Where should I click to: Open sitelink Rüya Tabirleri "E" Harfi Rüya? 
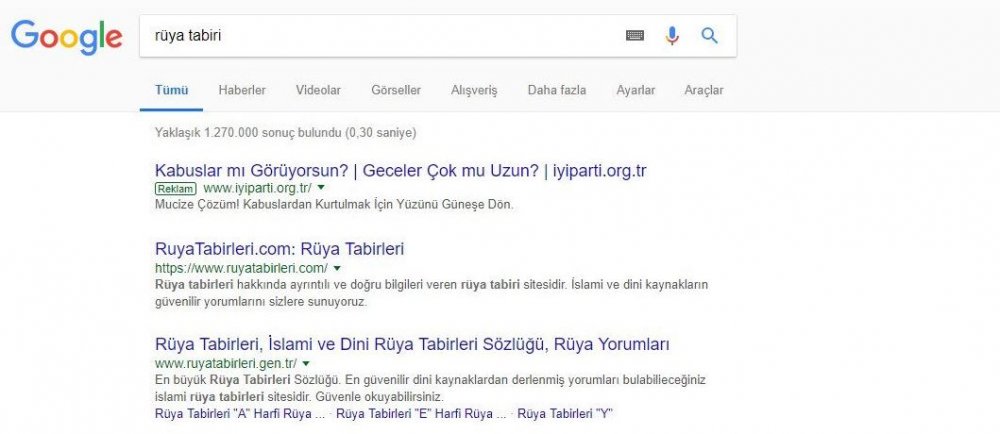point(422,414)
